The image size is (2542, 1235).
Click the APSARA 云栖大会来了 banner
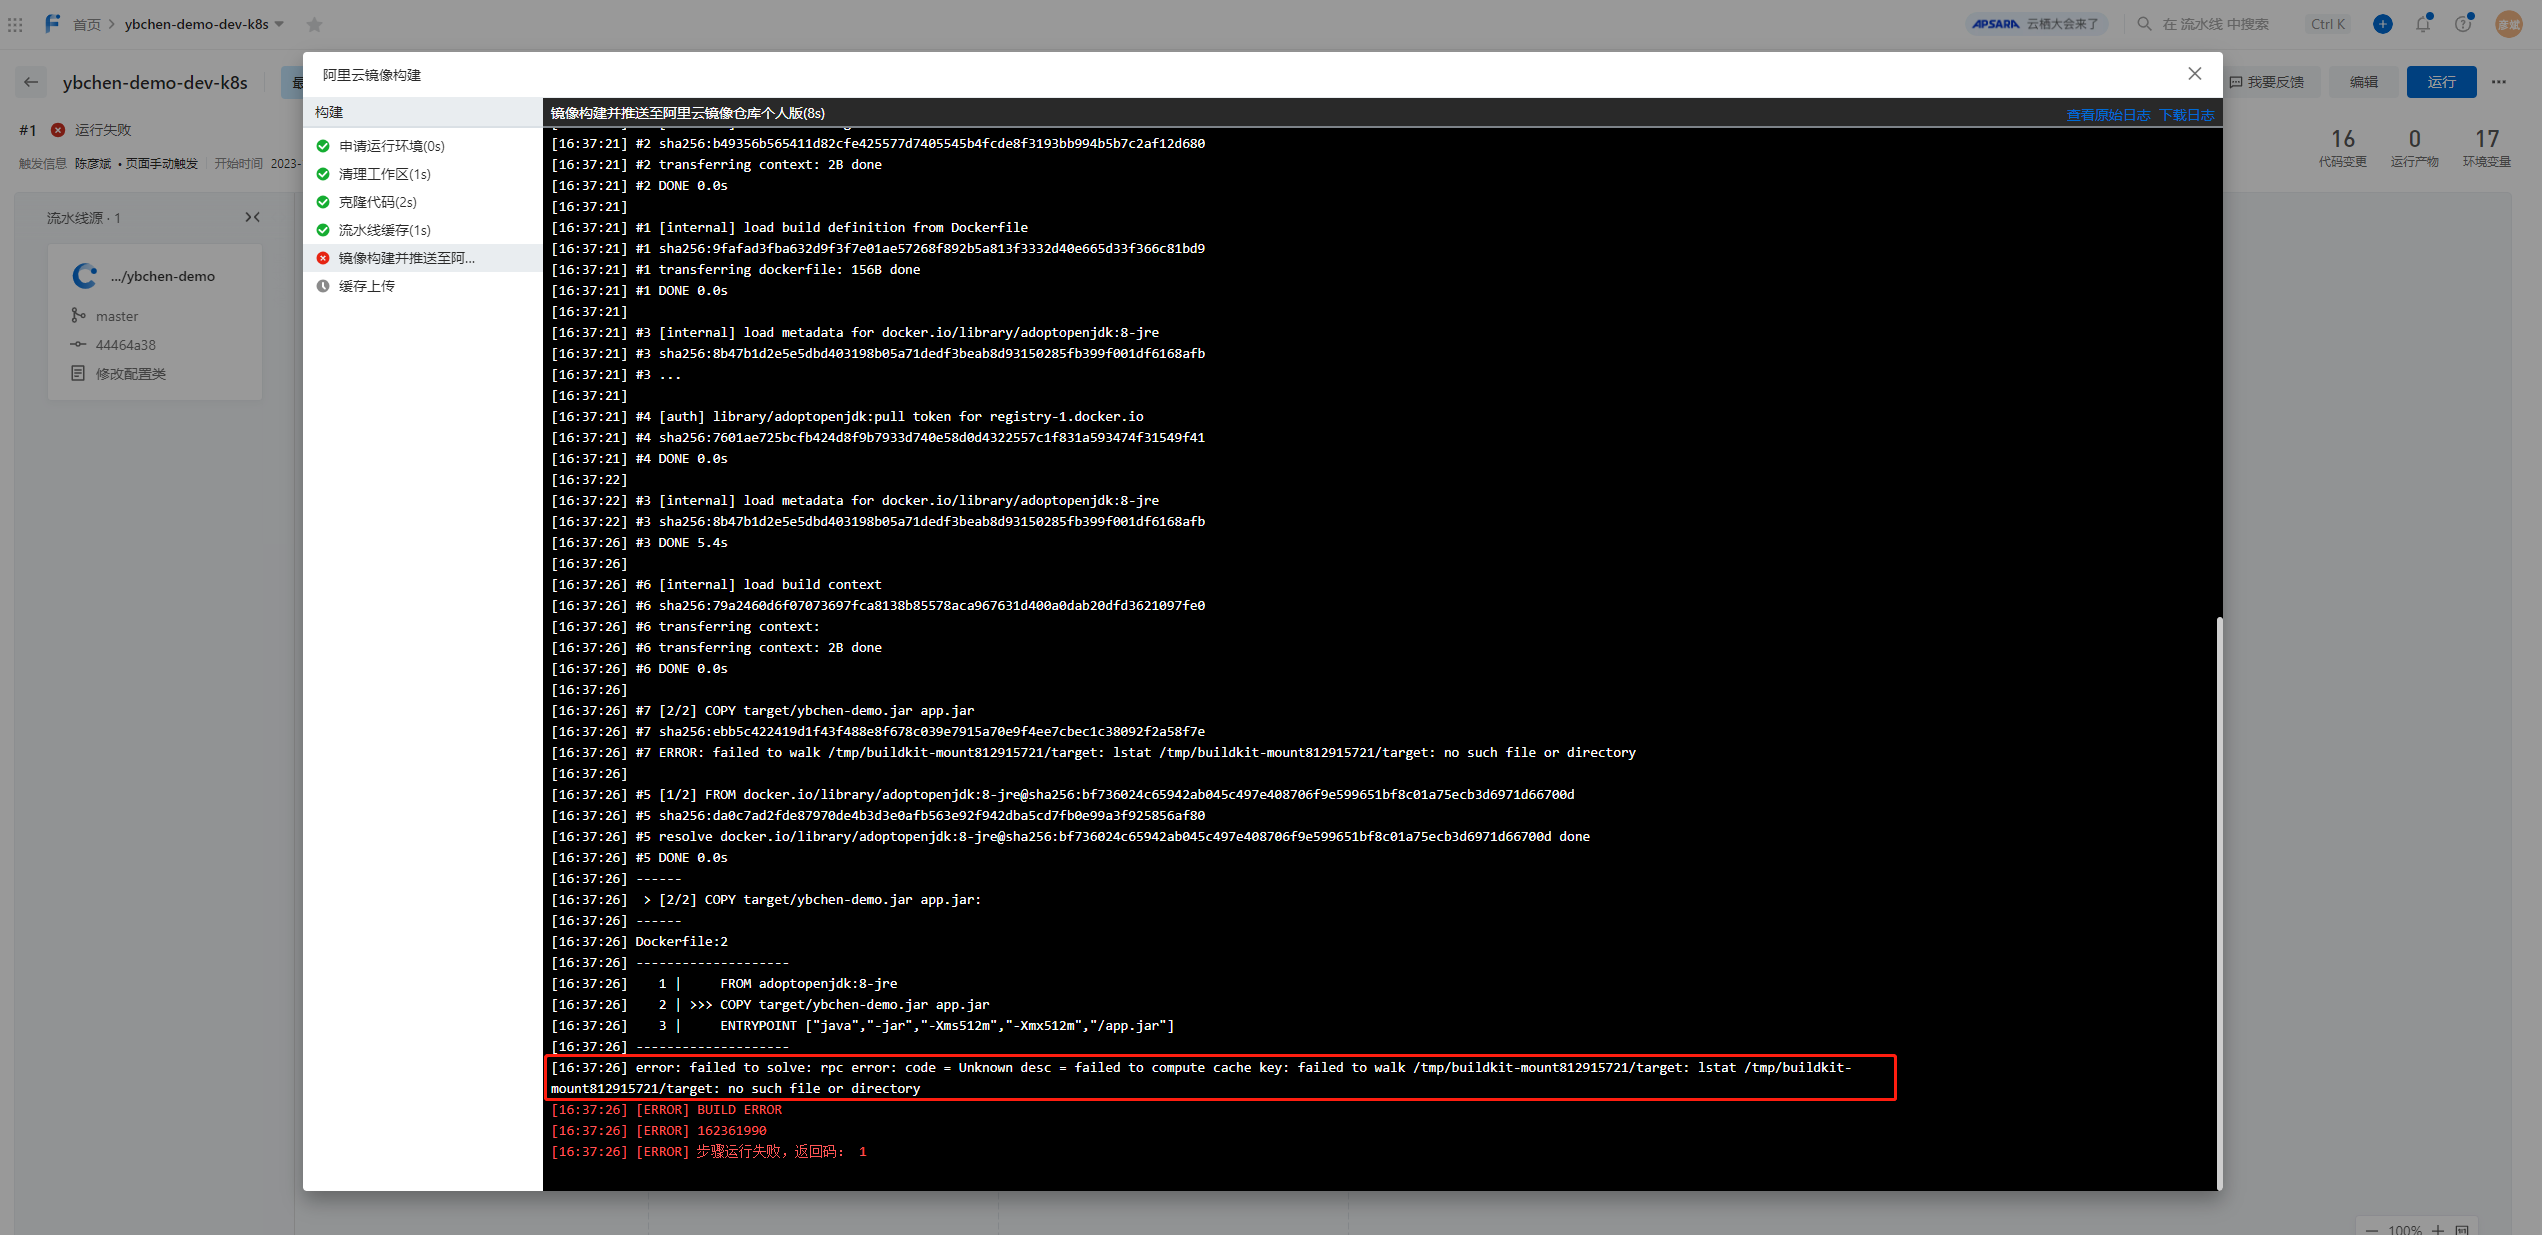(2036, 24)
